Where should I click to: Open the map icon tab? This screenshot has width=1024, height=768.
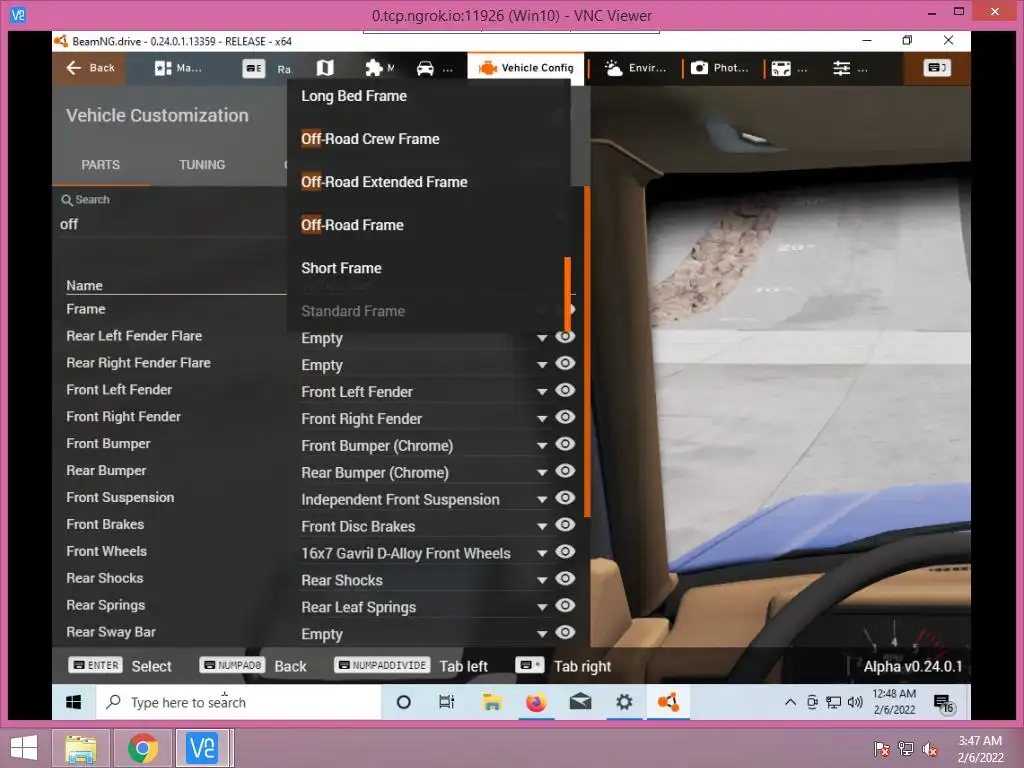coord(325,68)
